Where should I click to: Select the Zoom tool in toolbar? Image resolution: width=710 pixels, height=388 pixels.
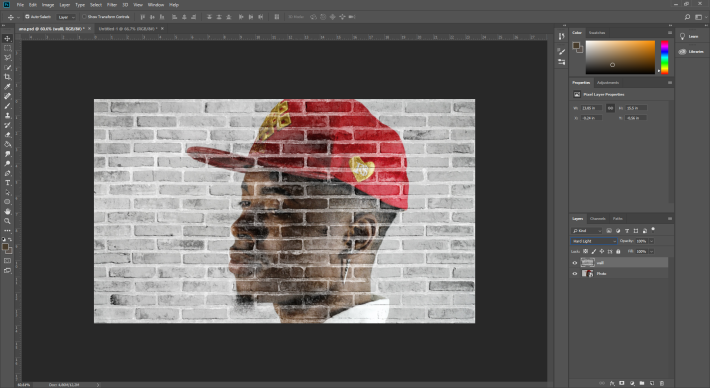[x=8, y=221]
